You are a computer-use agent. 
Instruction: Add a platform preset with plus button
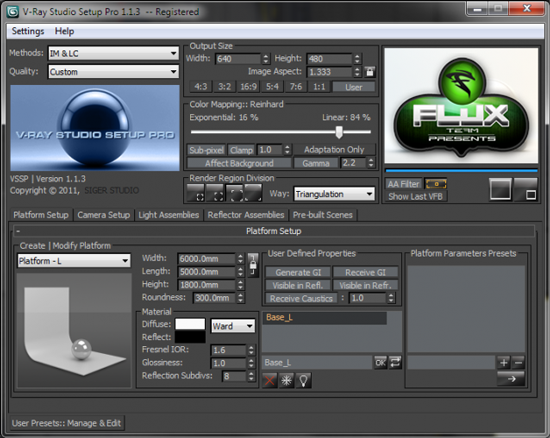tap(504, 362)
